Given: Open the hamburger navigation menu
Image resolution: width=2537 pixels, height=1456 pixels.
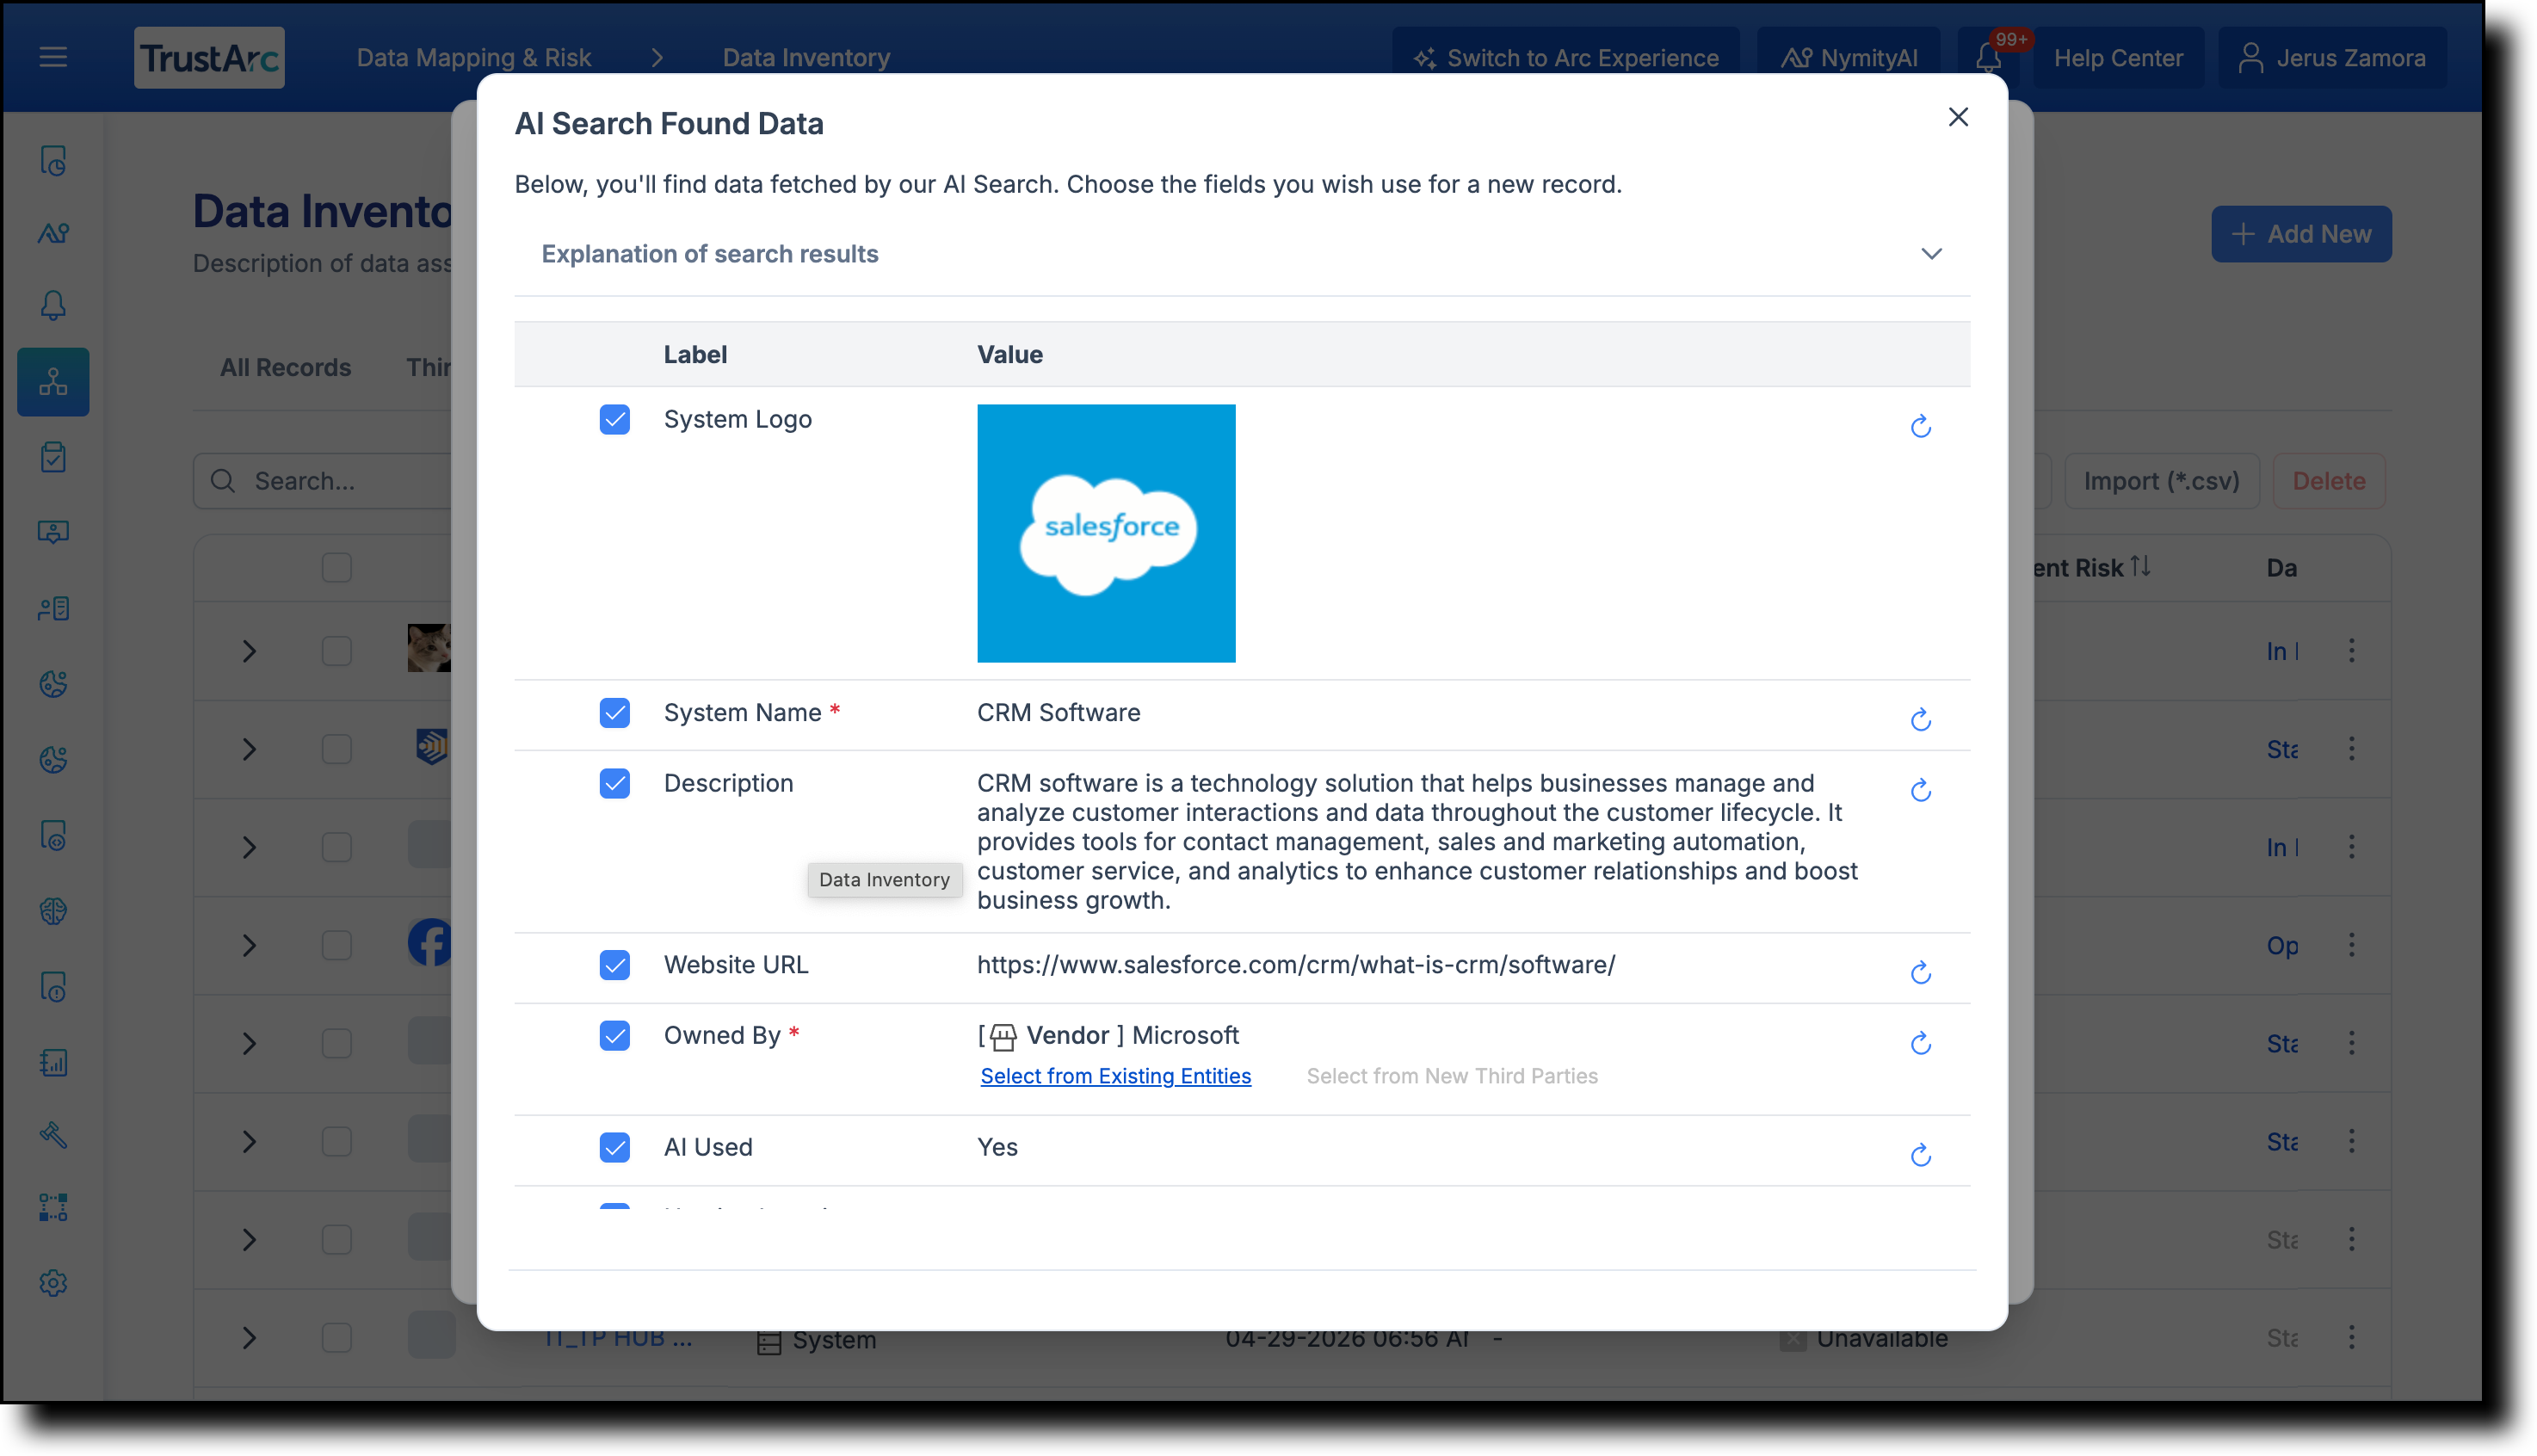Looking at the screenshot, I should point(53,57).
